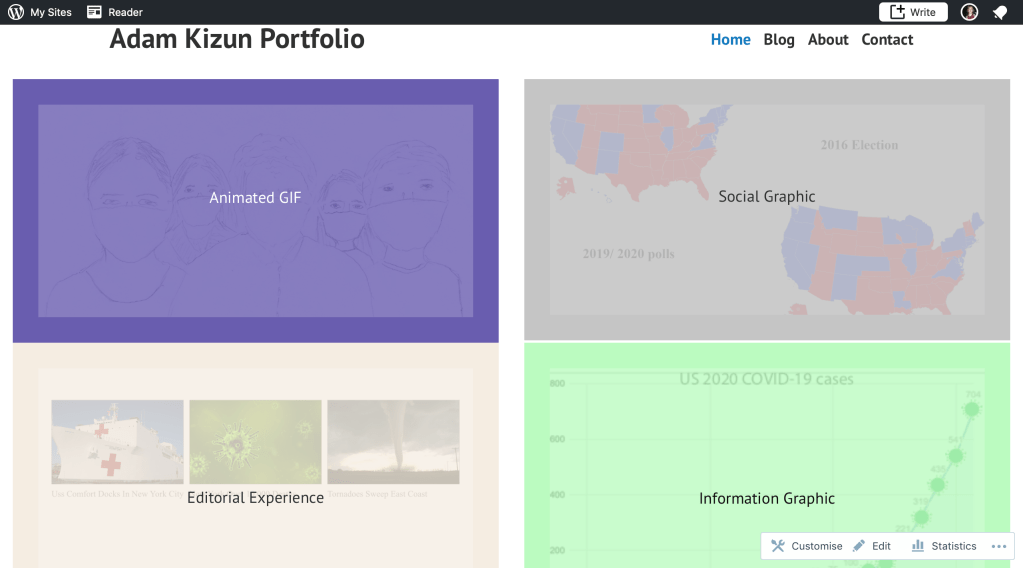Click the Reader text label

(125, 12)
